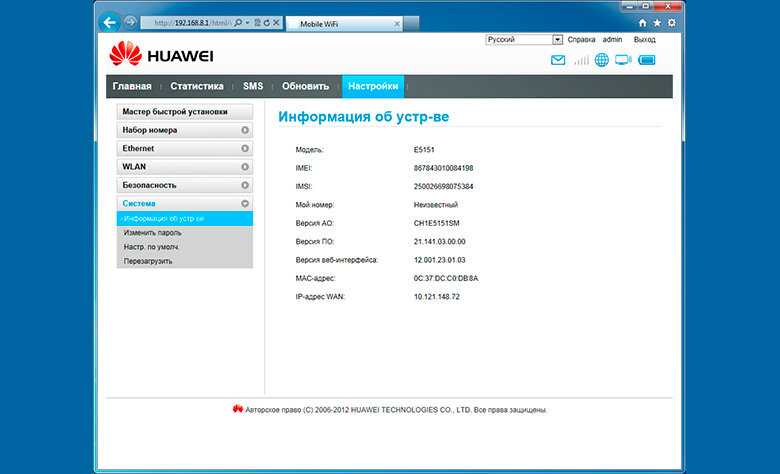Expand the Ethernet sidebar section

pyautogui.click(x=185, y=148)
